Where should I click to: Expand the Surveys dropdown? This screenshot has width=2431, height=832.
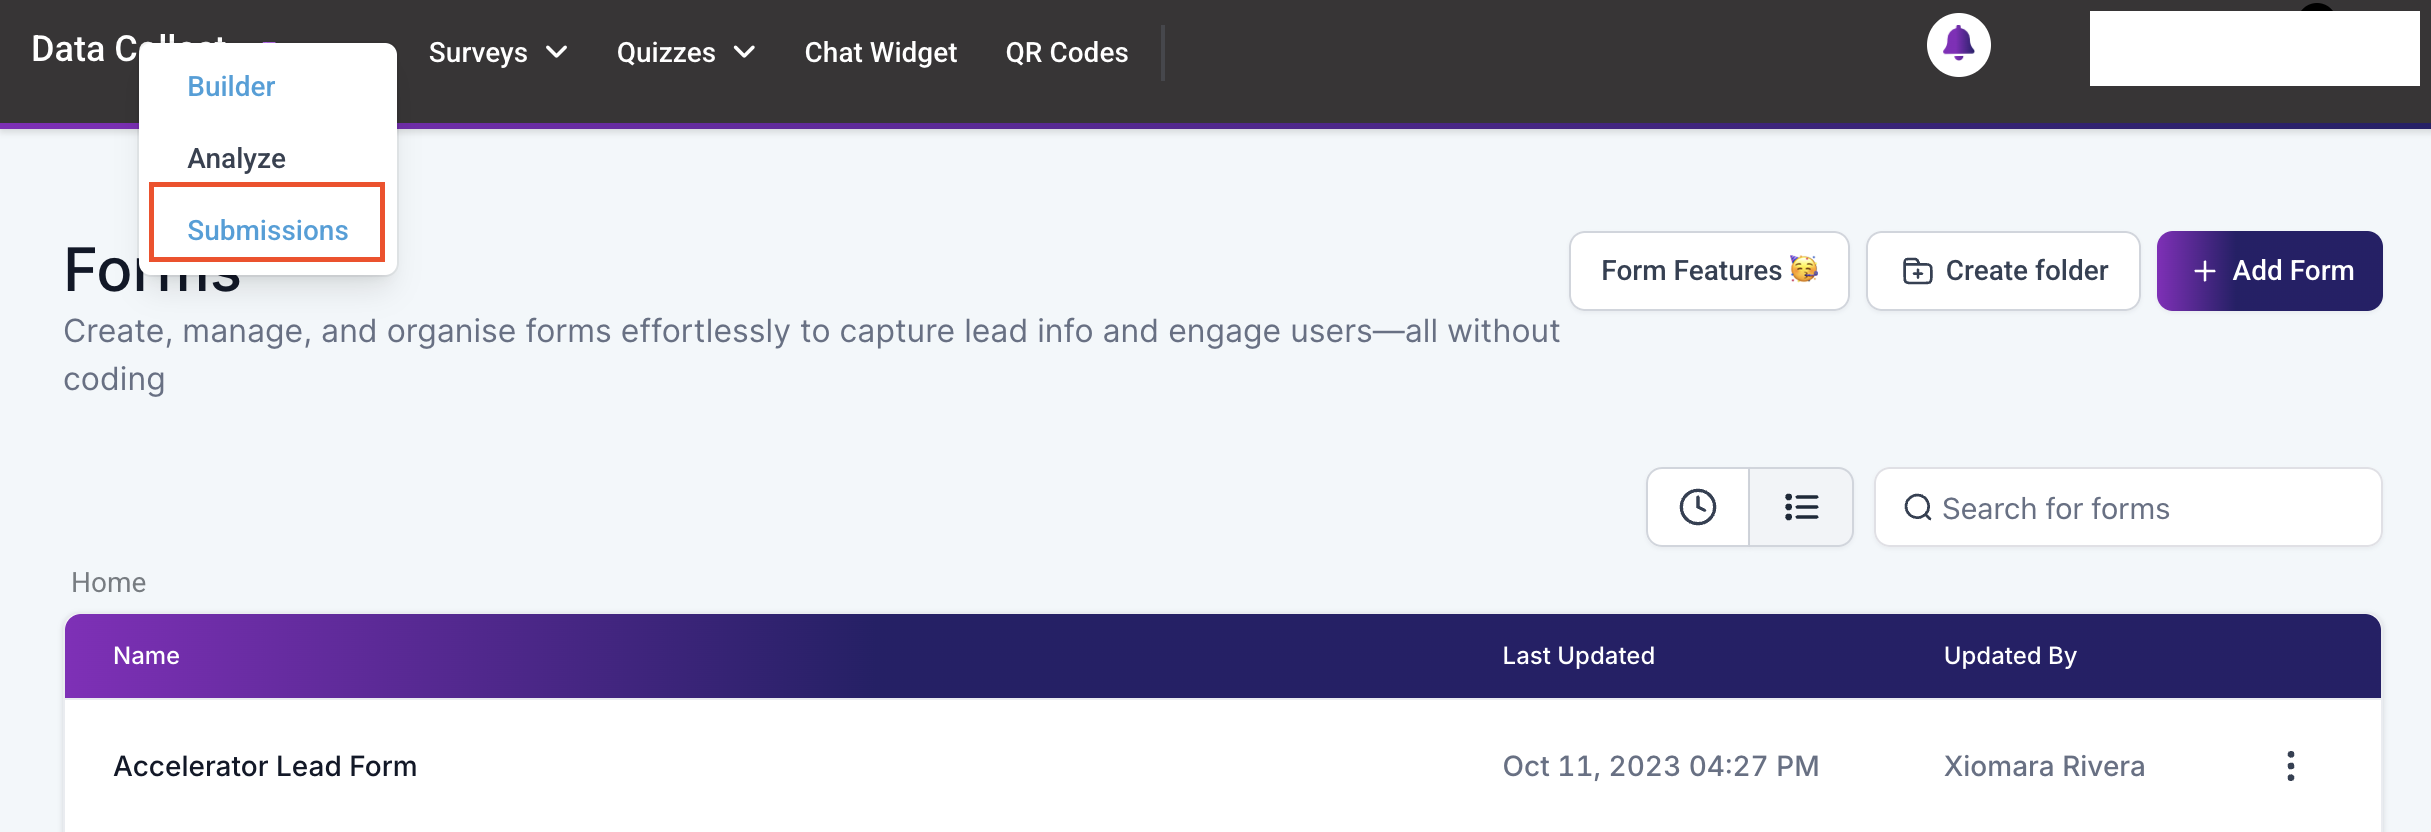498,52
